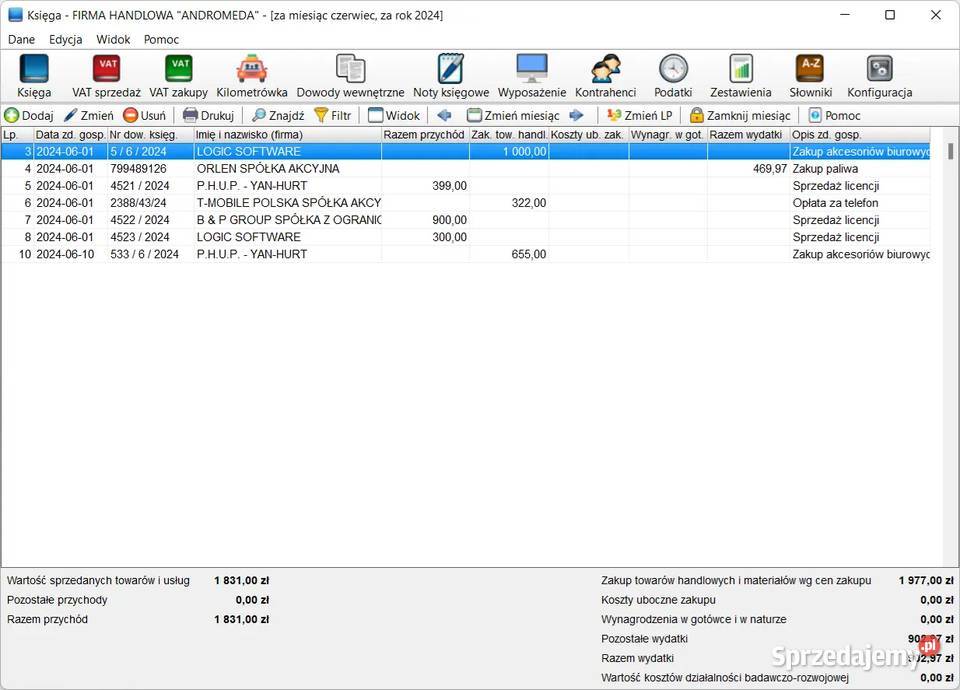The image size is (960, 690).
Task: Open Noty księgowe
Action: 451,75
